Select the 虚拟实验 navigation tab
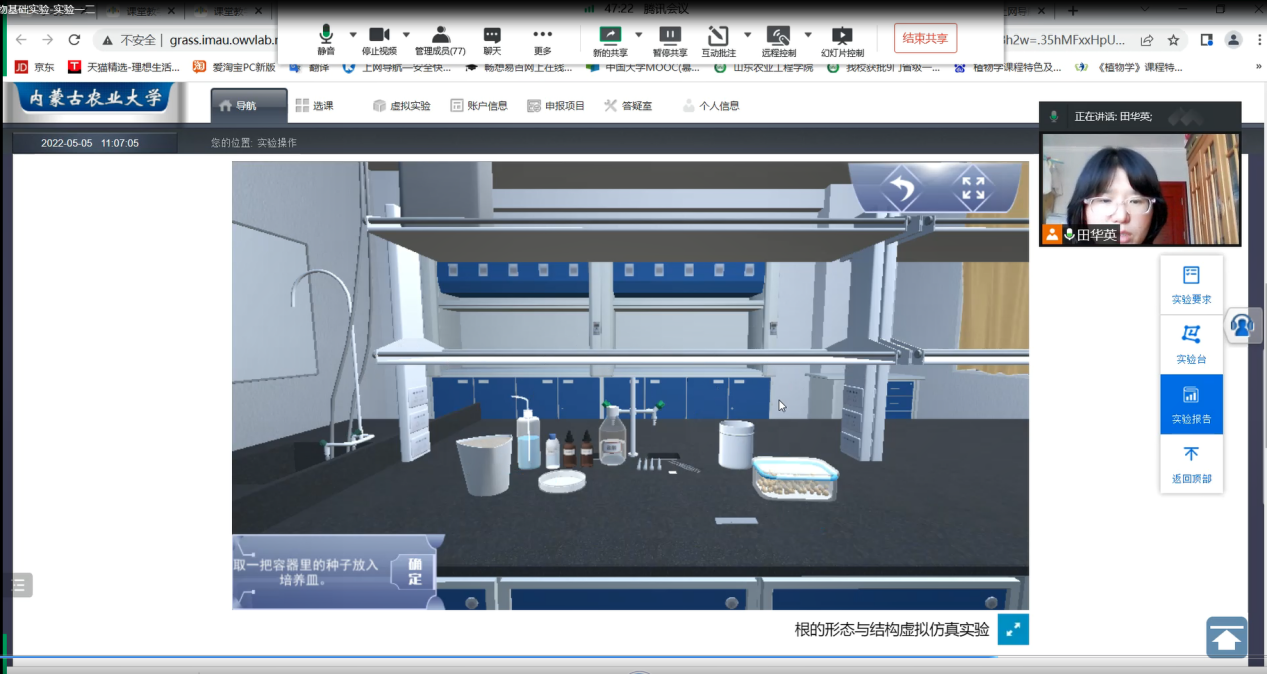The width and height of the screenshot is (1267, 674). (401, 105)
